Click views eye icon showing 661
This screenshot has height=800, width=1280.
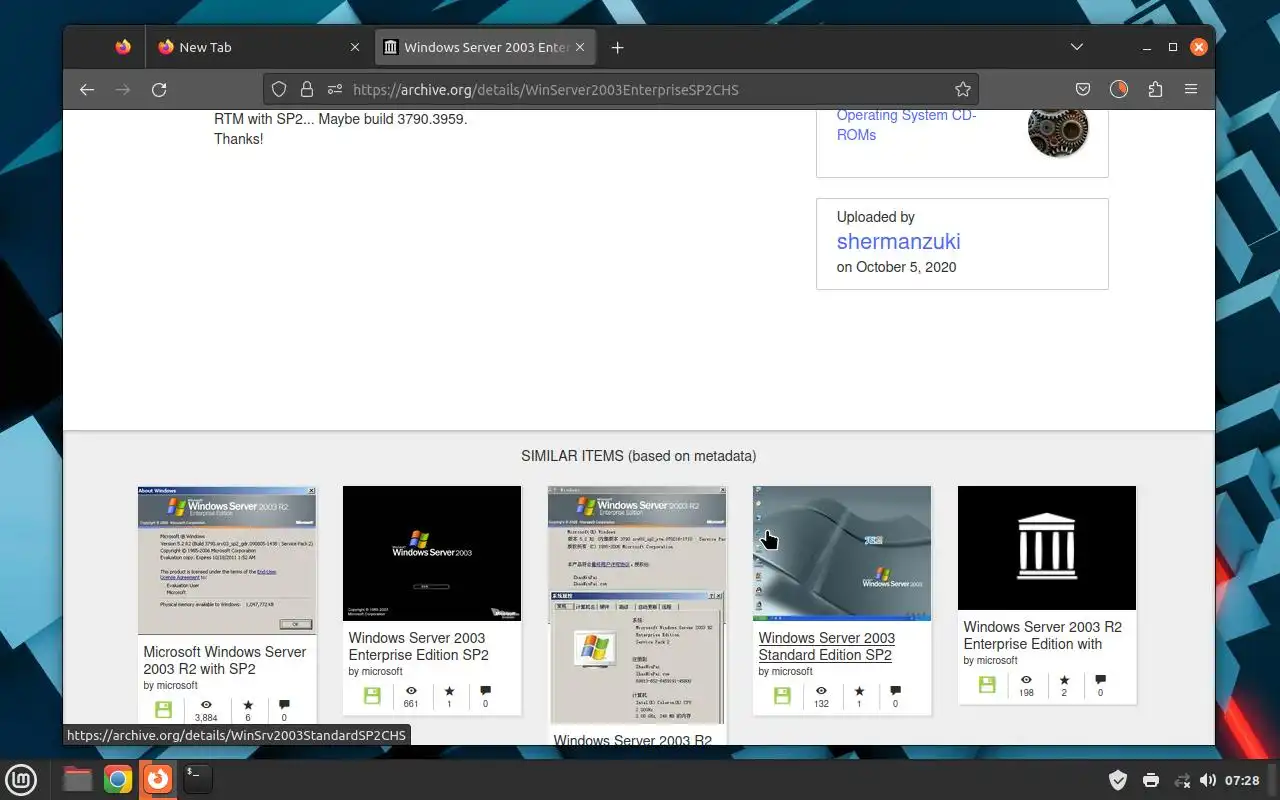pyautogui.click(x=411, y=690)
